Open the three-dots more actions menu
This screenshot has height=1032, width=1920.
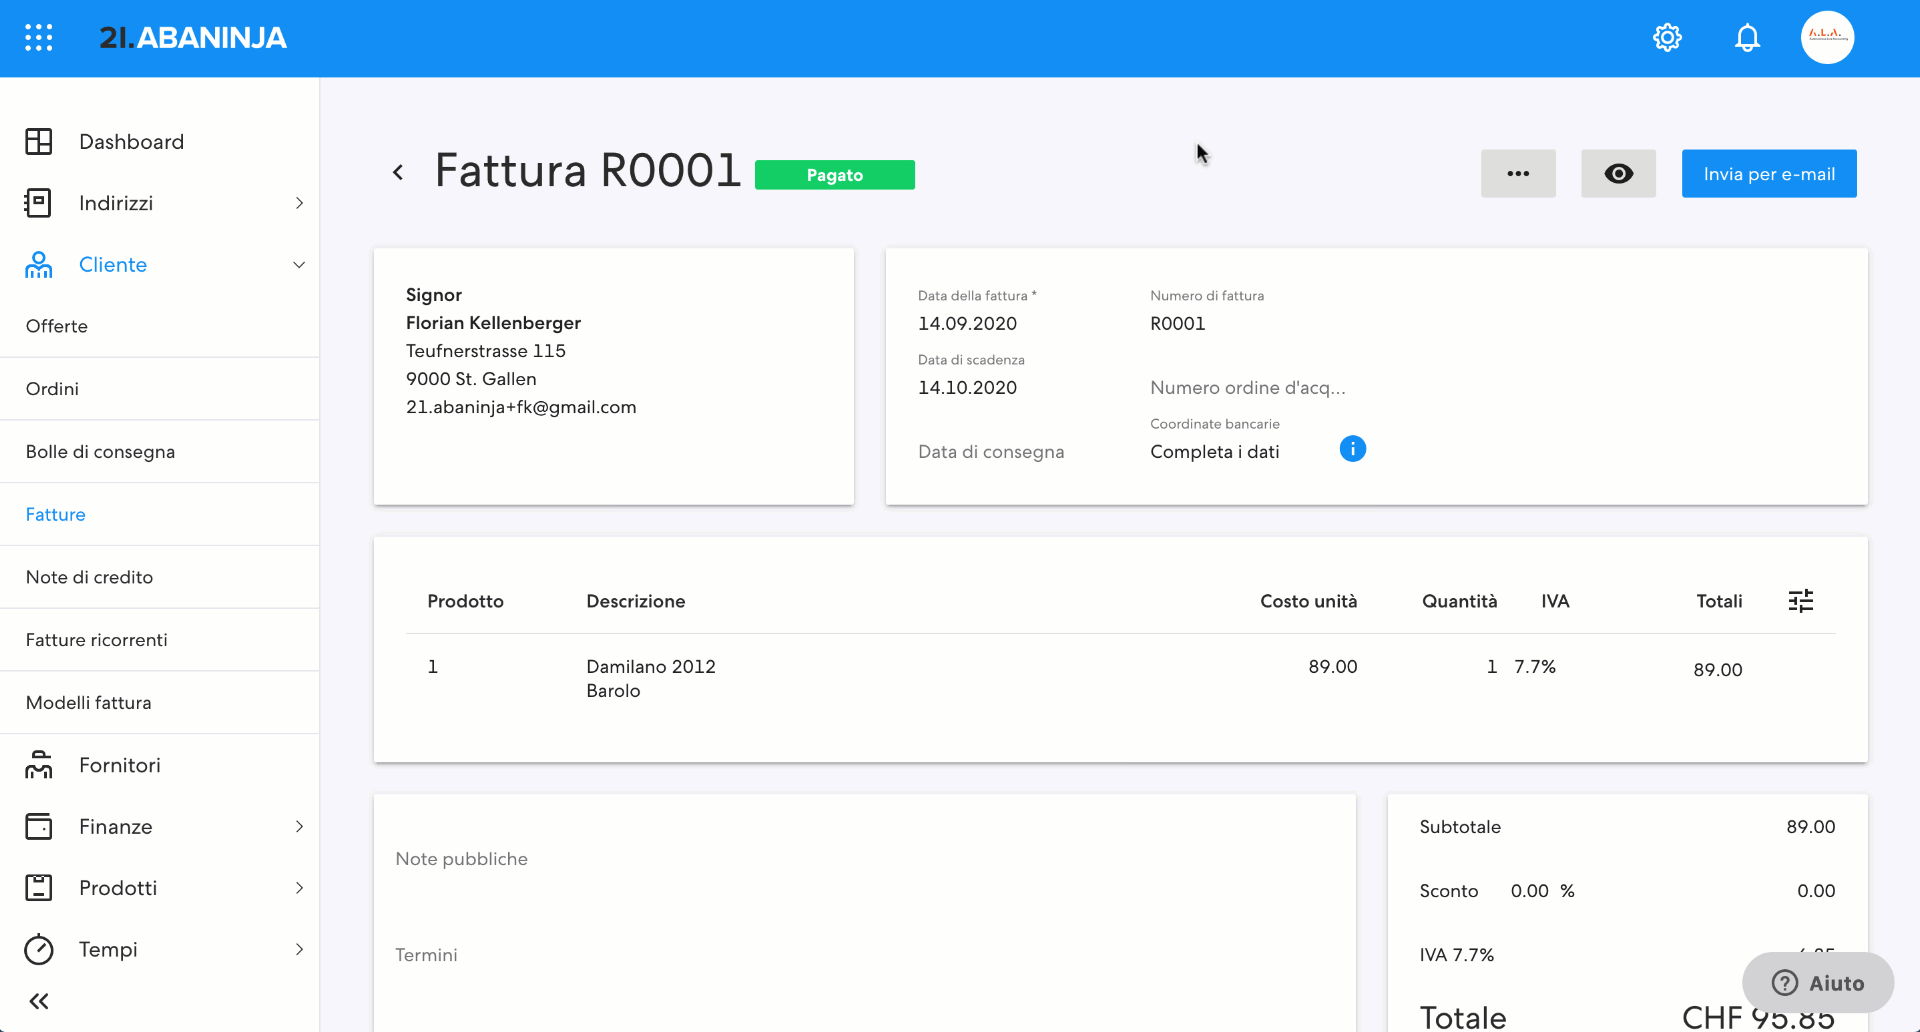point(1518,174)
